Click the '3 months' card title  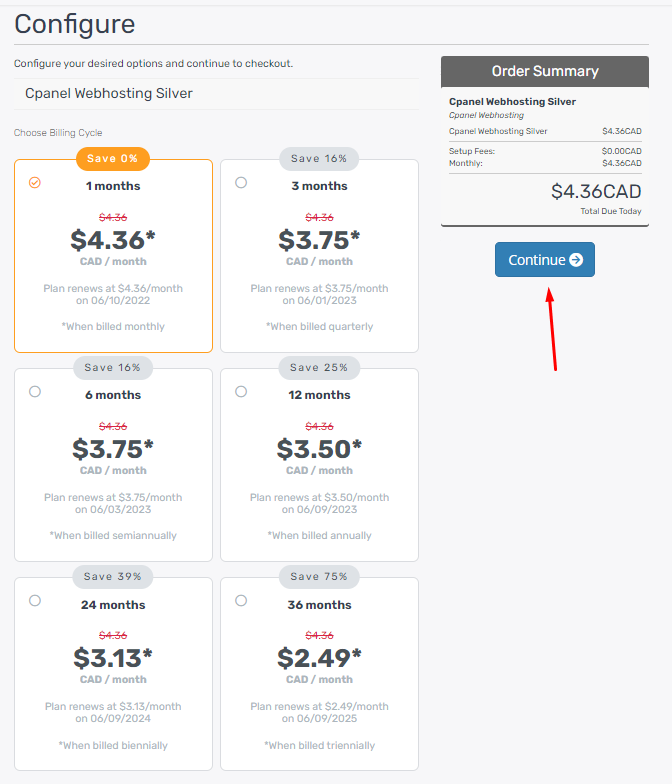(320, 186)
